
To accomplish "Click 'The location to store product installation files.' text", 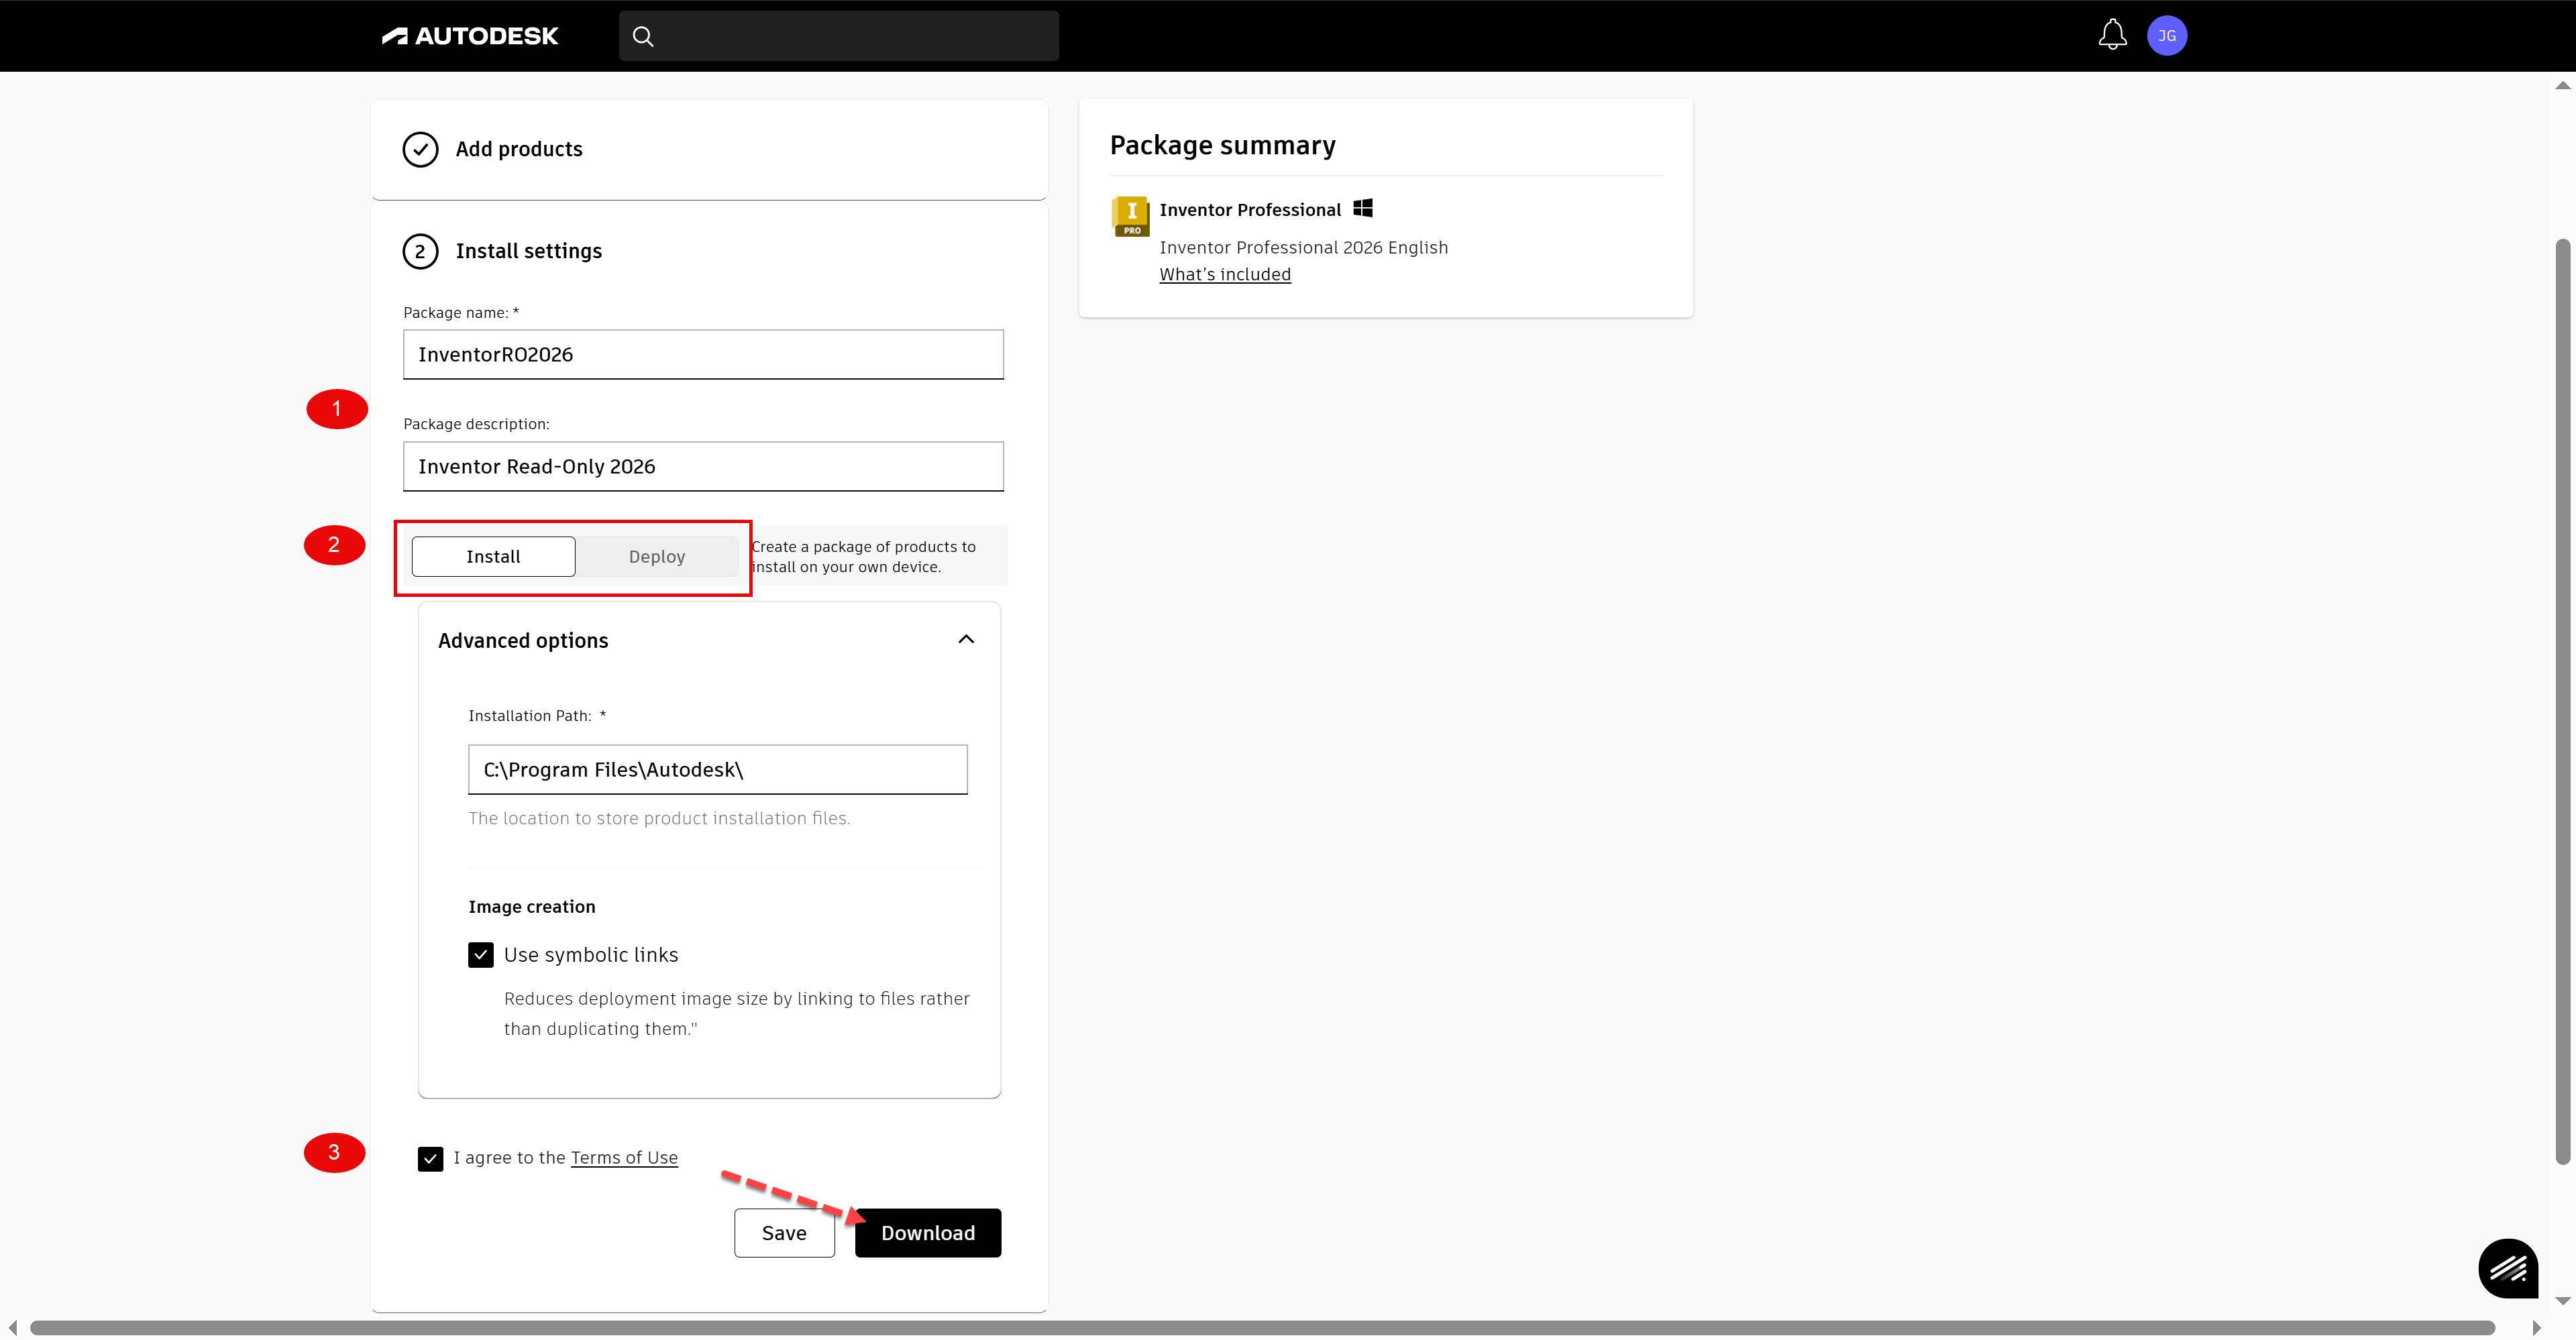I will [659, 818].
